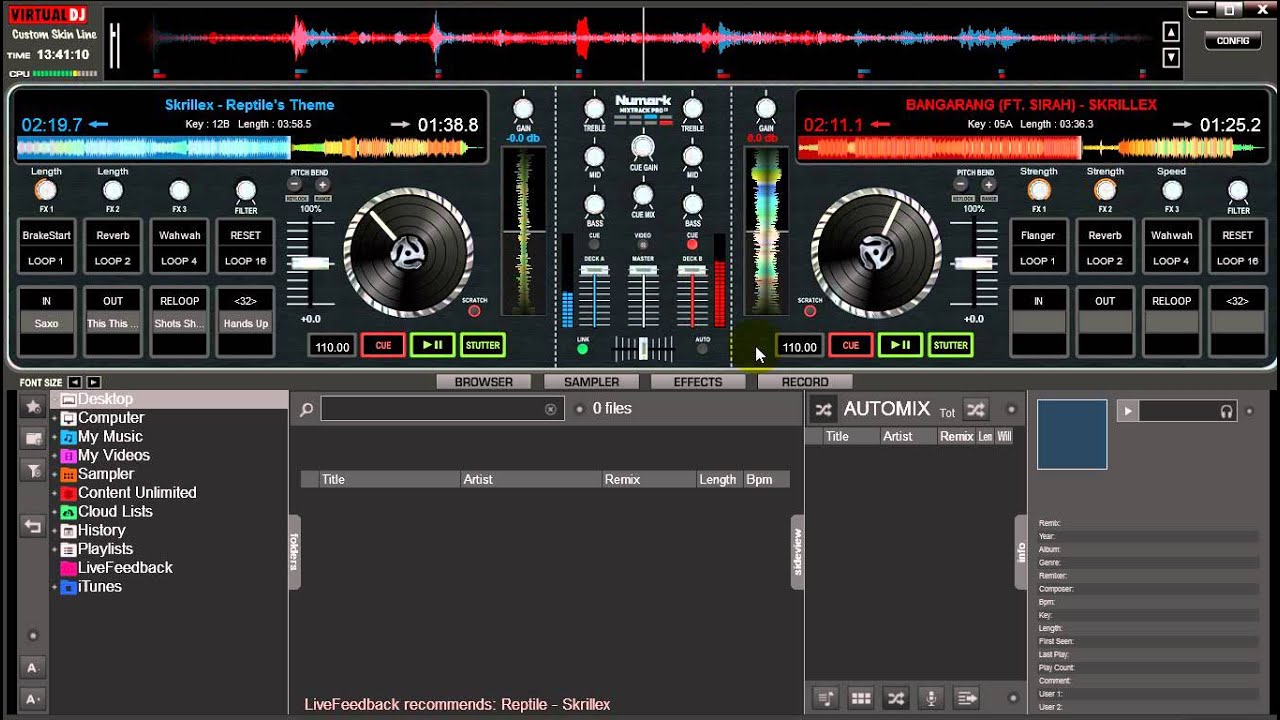Click the grid view icon below the Automix list
The image size is (1280, 720).
tap(860, 698)
